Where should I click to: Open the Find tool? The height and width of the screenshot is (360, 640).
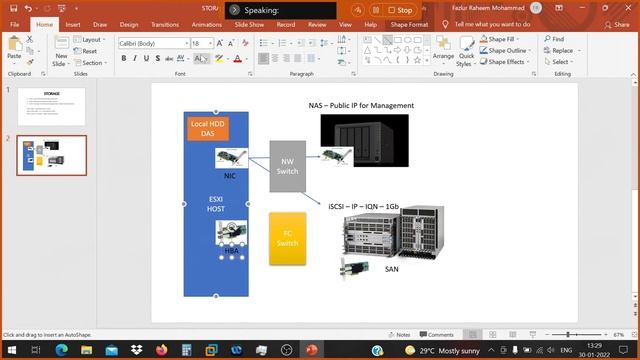pyautogui.click(x=554, y=39)
